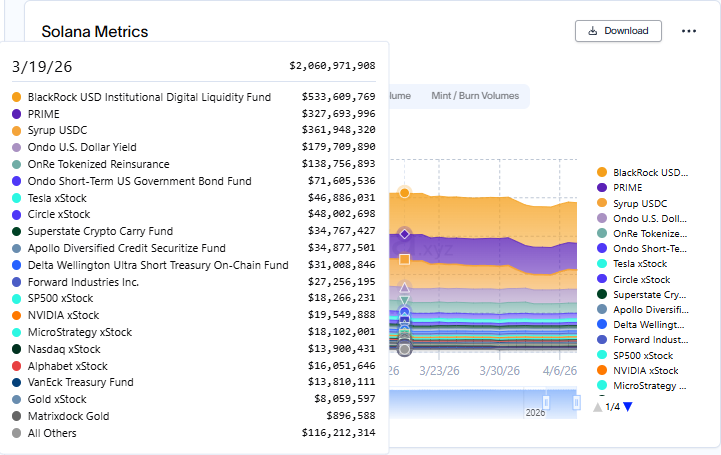
Task: Click the purple diamond PRIME data marker
Action: 404,233
